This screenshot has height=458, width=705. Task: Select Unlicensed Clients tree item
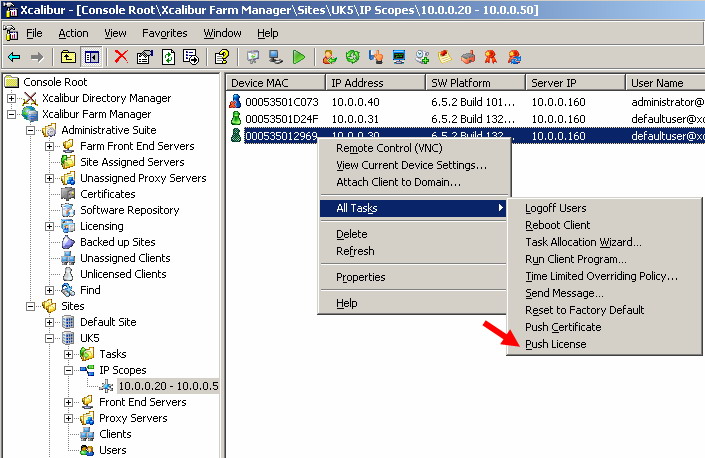click(x=123, y=274)
